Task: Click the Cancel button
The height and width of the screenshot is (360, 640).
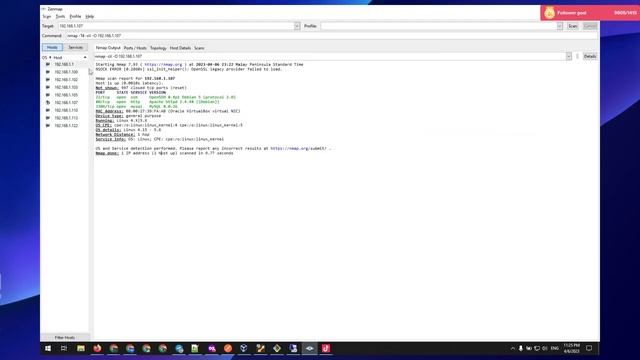Action: click(x=590, y=26)
